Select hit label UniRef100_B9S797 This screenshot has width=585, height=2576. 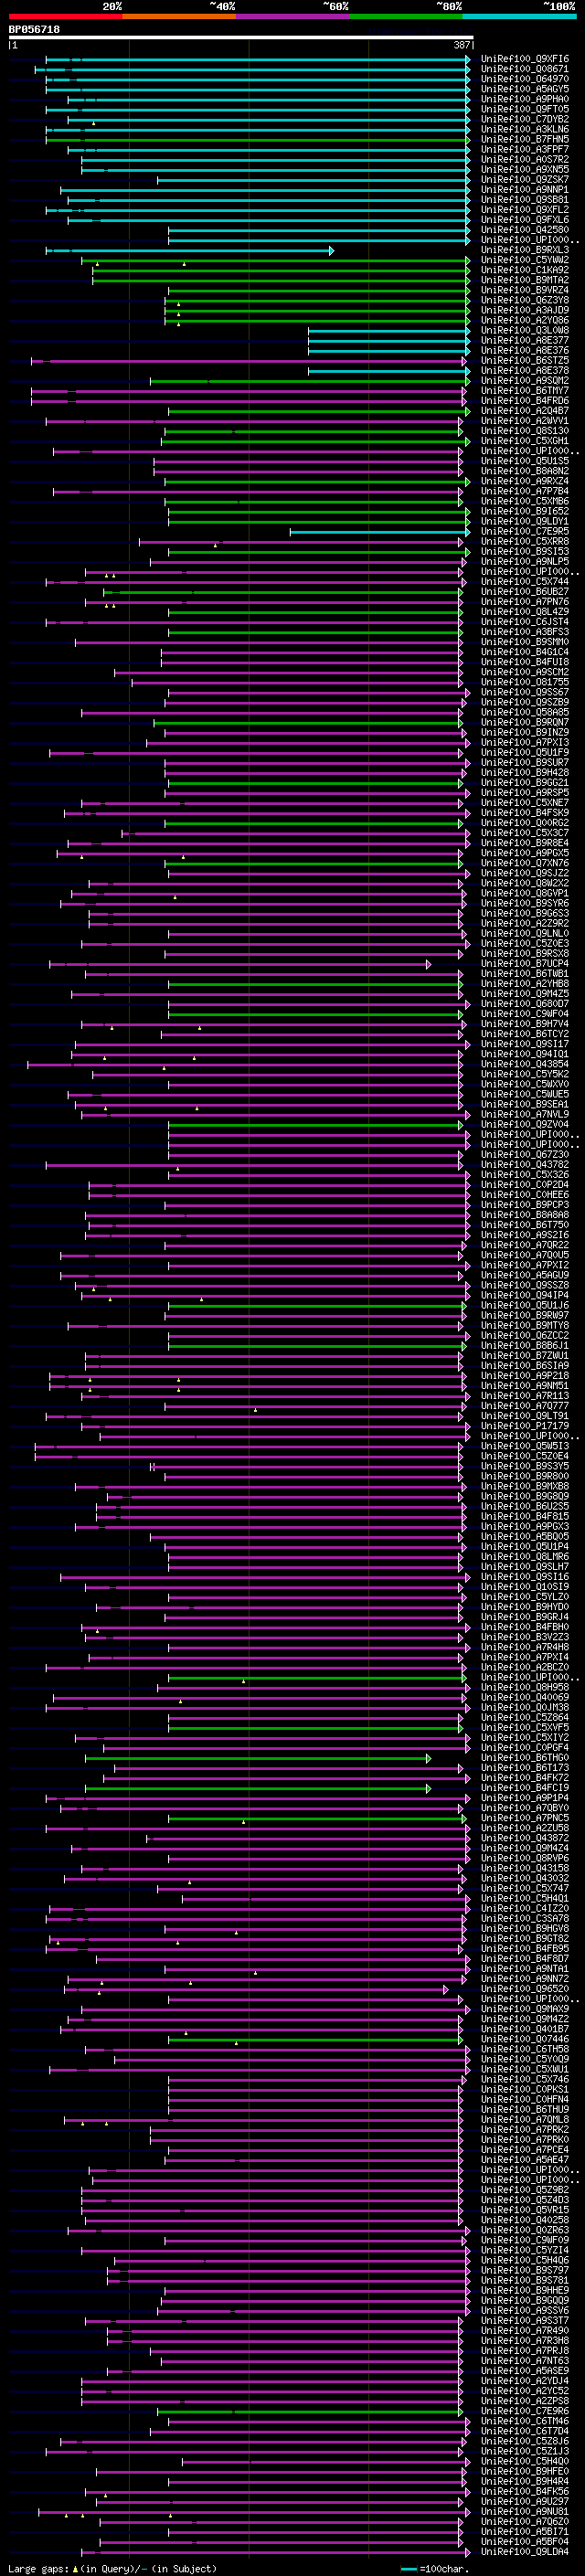pos(525,2270)
